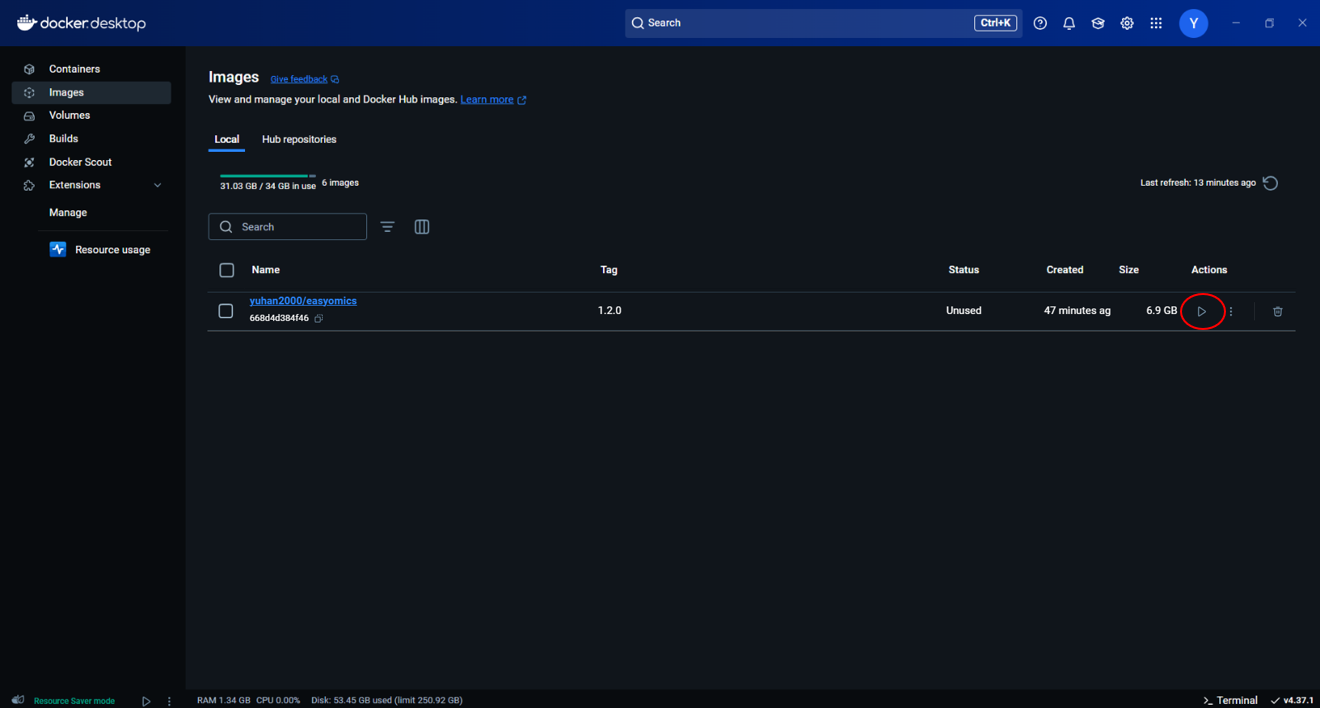Click the Disk 53.45 GB used entry
The image size is (1320, 708).
(387, 700)
